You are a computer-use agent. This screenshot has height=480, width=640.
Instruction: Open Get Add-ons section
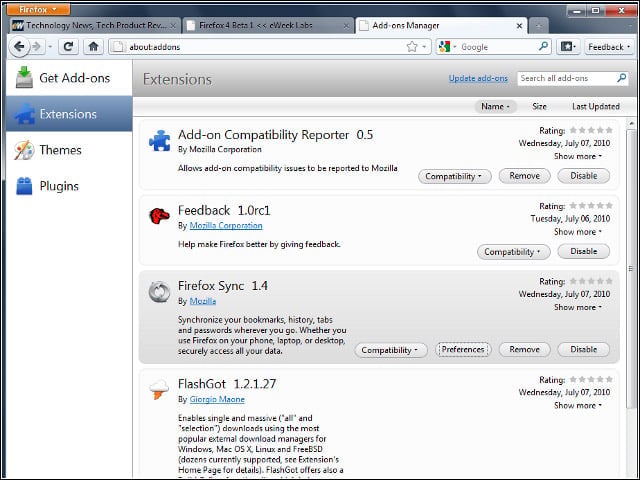69,78
